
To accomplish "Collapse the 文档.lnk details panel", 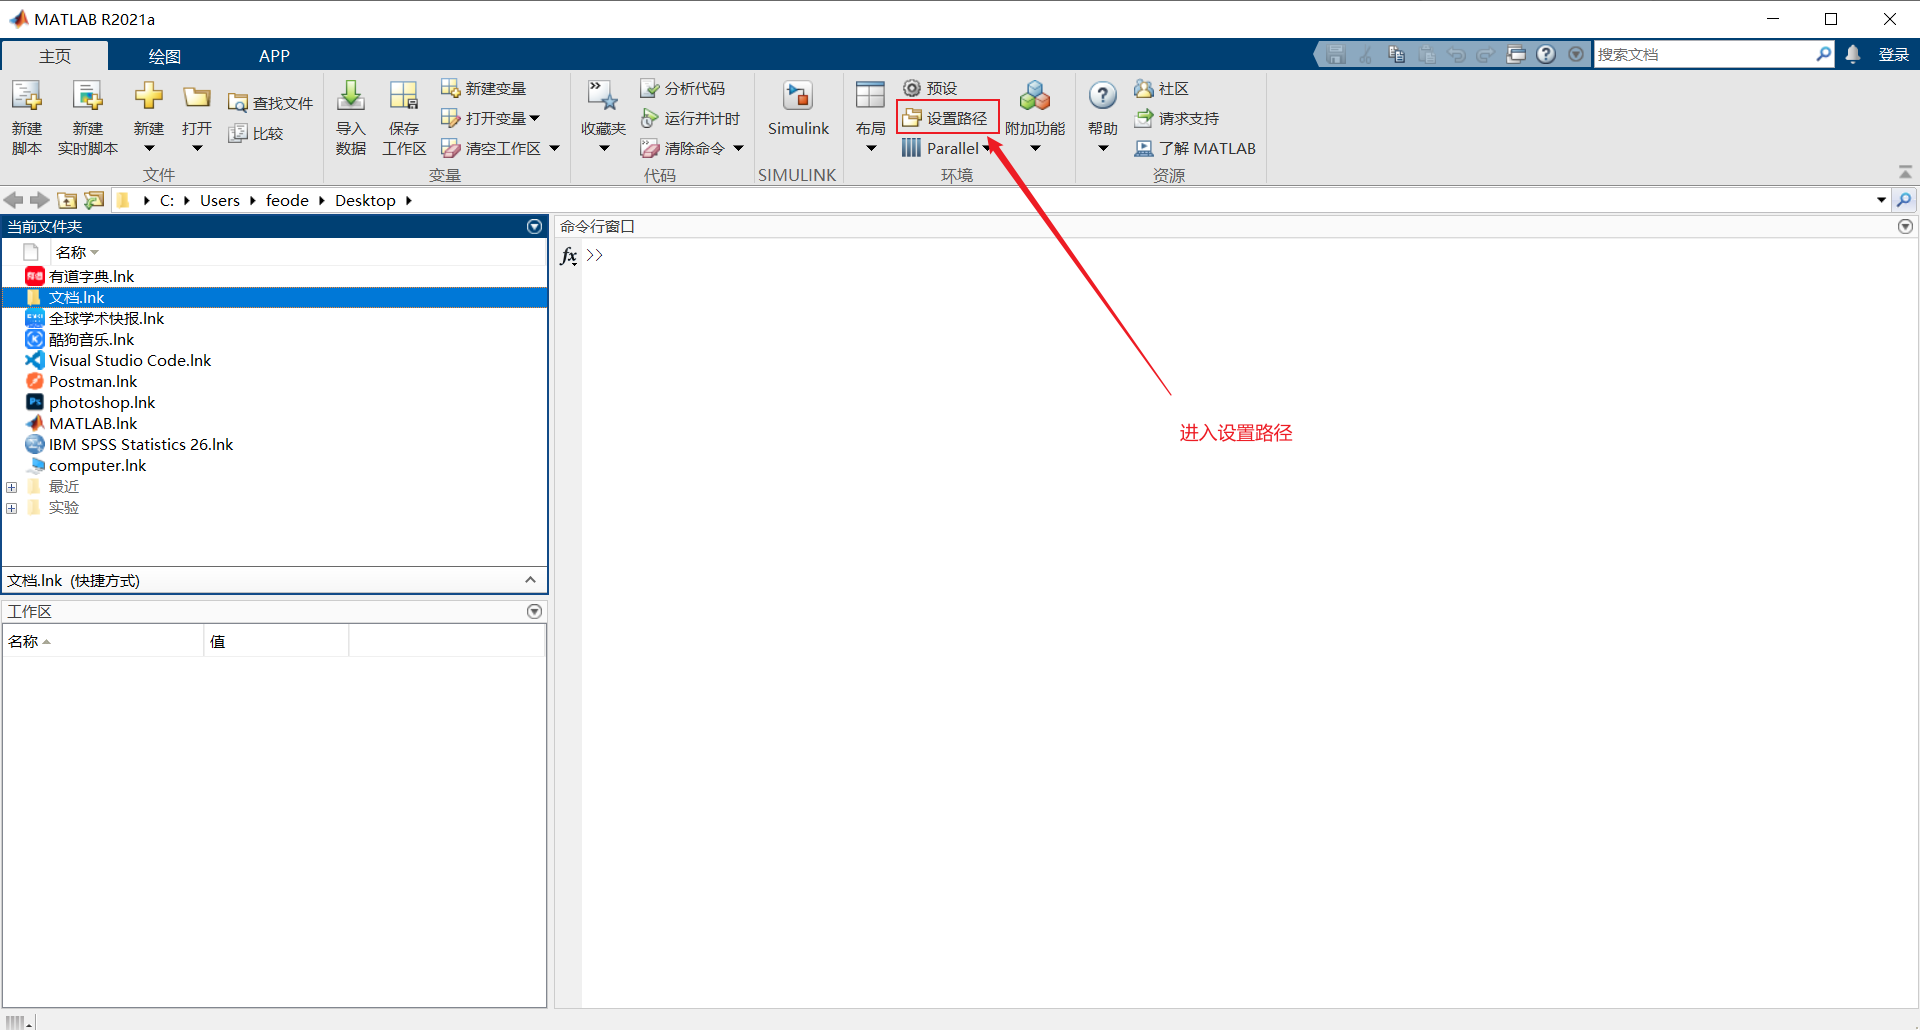I will [531, 580].
